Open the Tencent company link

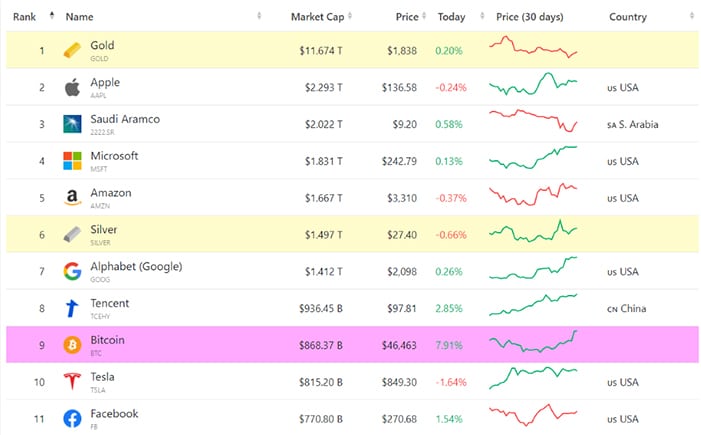110,303
